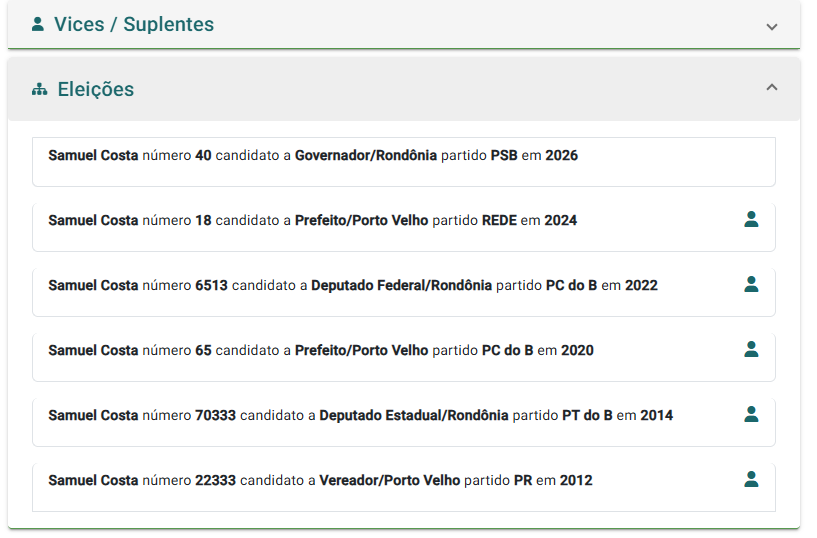
Task: Select the 2012 Vereador/Porto Velho PR entry
Action: click(404, 487)
